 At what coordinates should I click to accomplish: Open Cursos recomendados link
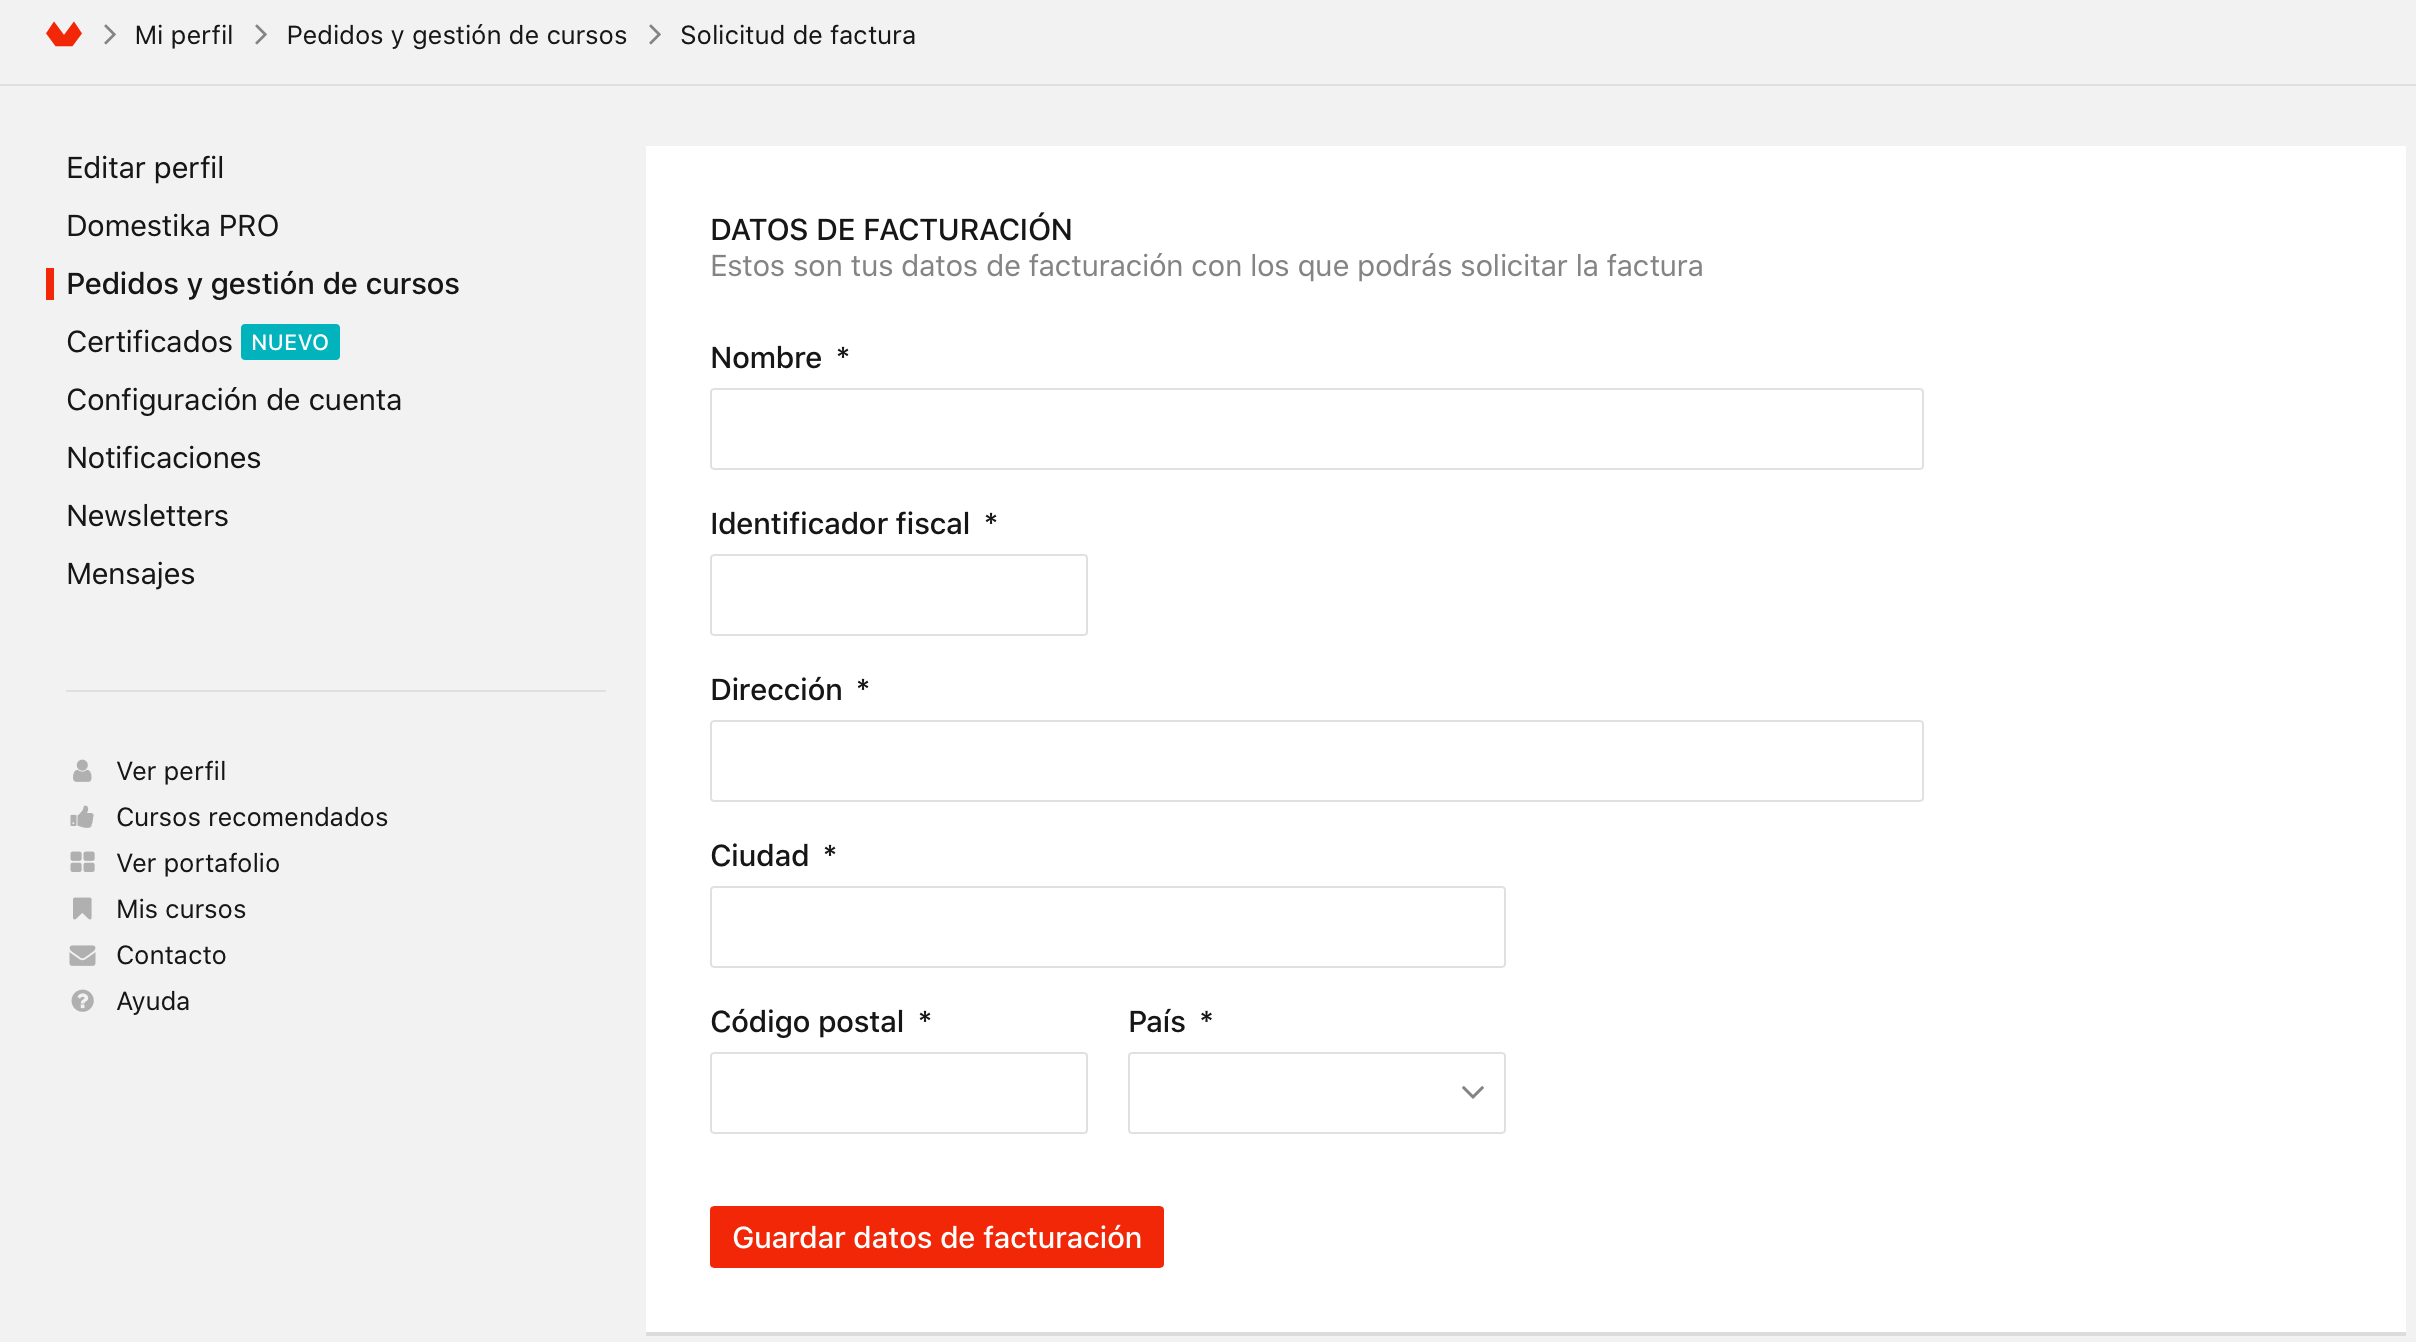[252, 817]
